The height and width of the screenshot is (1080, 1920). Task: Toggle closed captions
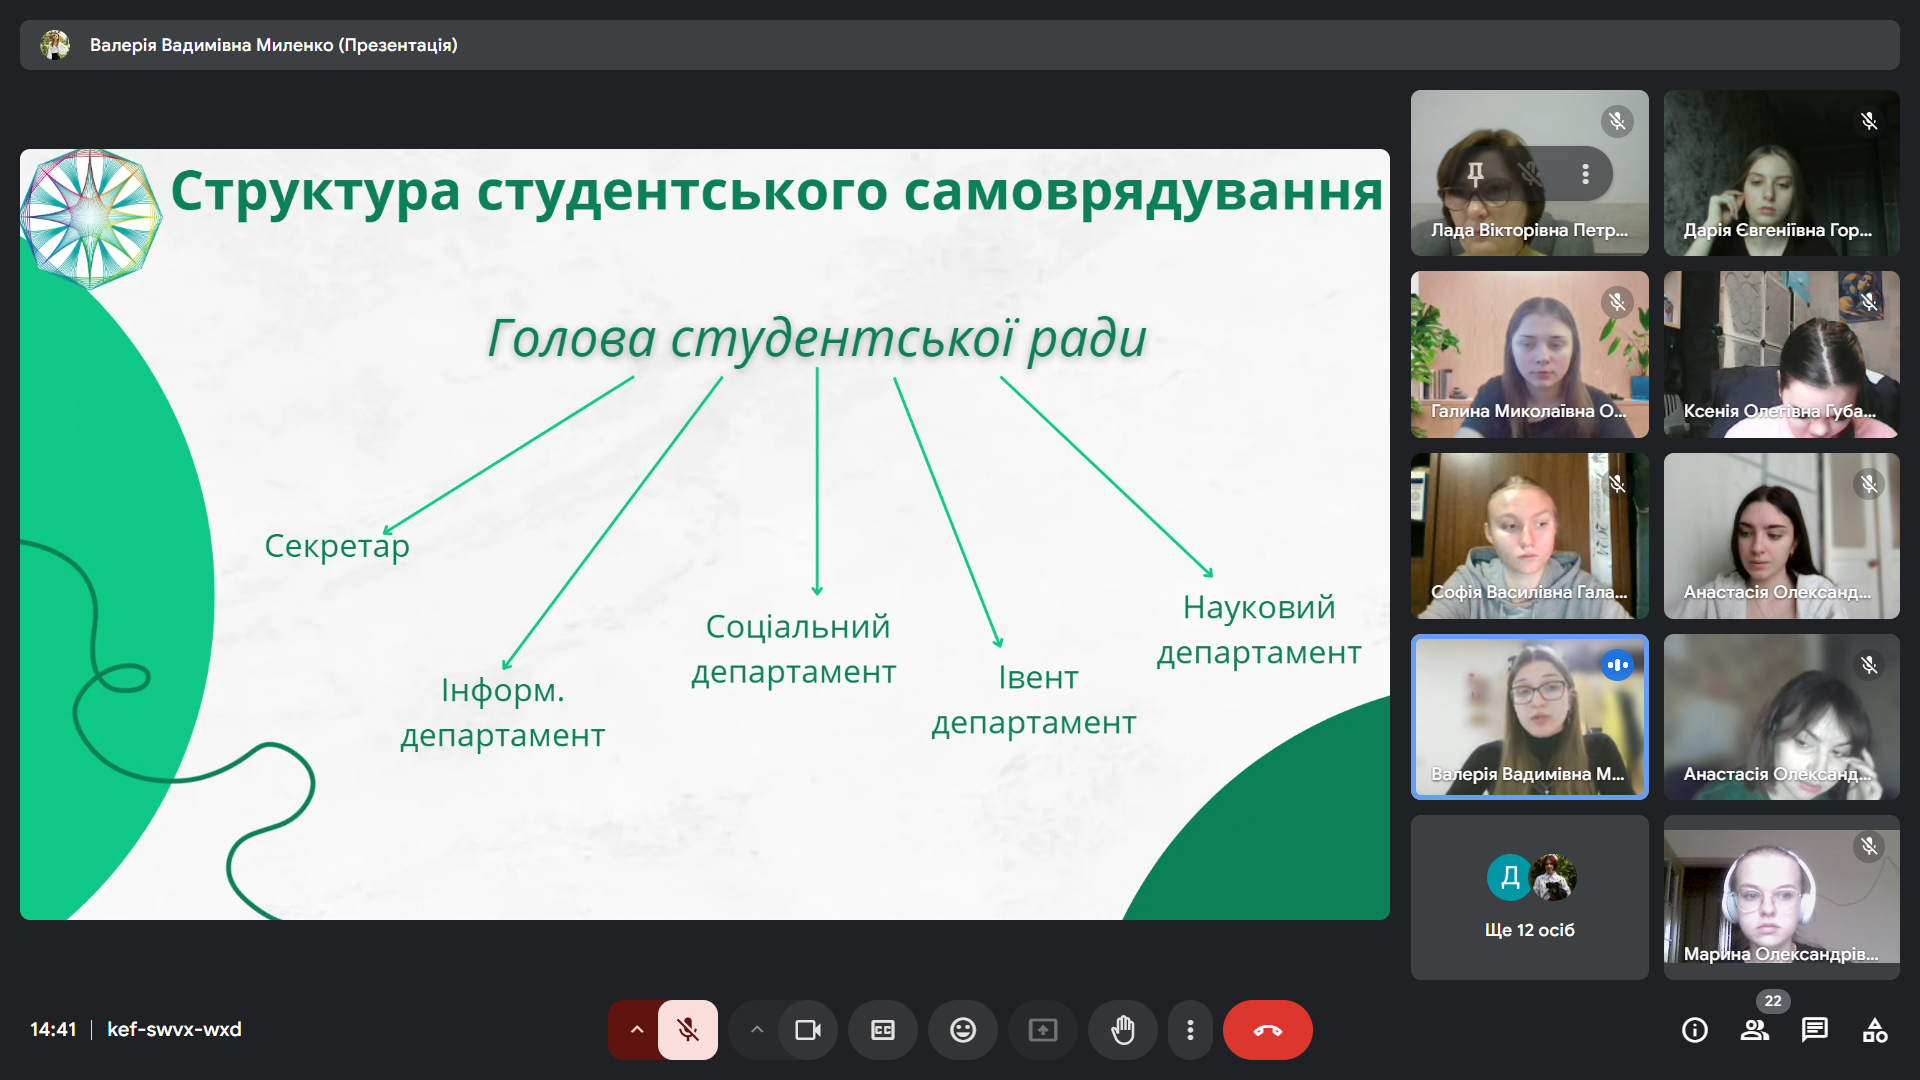coord(882,1030)
